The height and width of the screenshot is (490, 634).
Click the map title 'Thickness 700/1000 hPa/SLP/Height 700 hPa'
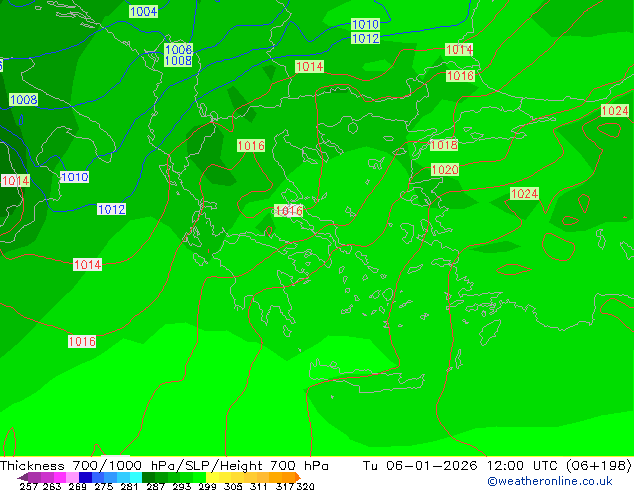[x=164, y=466]
